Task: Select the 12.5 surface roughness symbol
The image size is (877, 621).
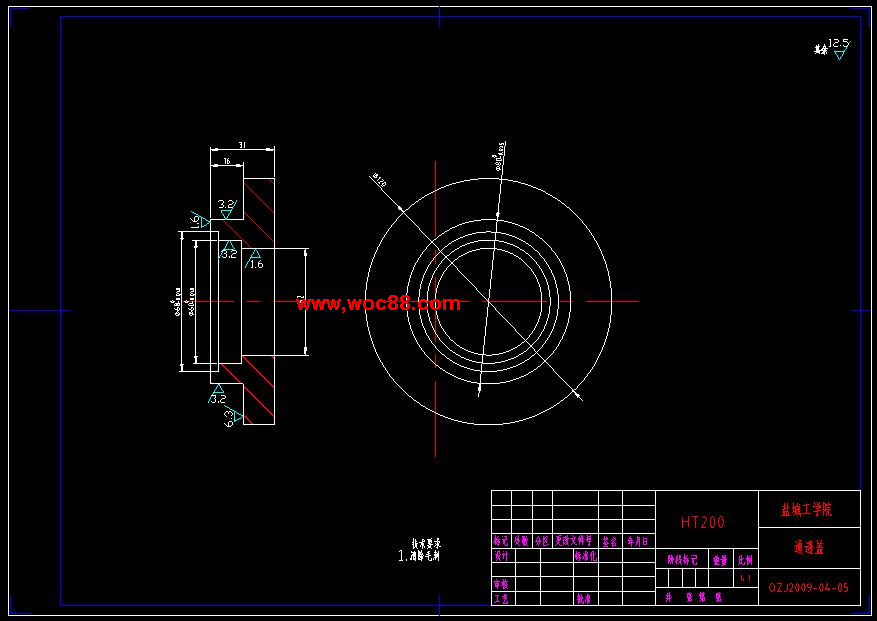Action: tap(838, 48)
